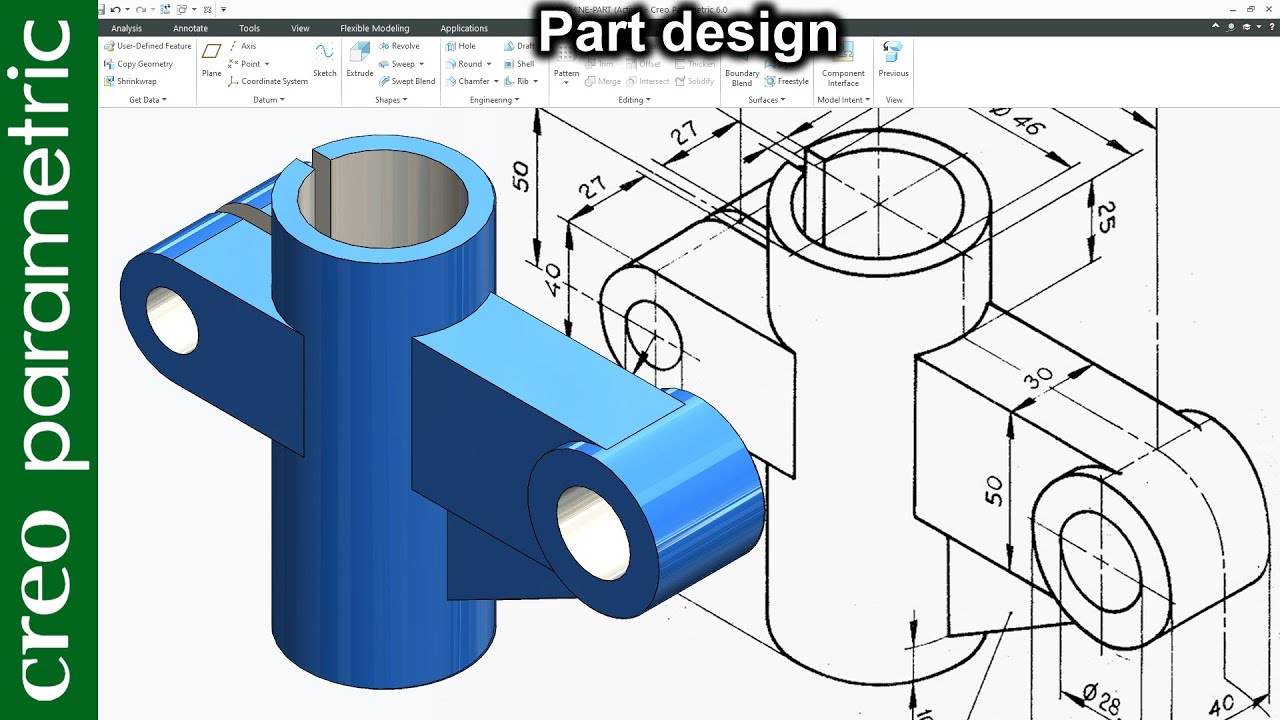
Task: Expand the Editing group menu
Action: (x=634, y=100)
